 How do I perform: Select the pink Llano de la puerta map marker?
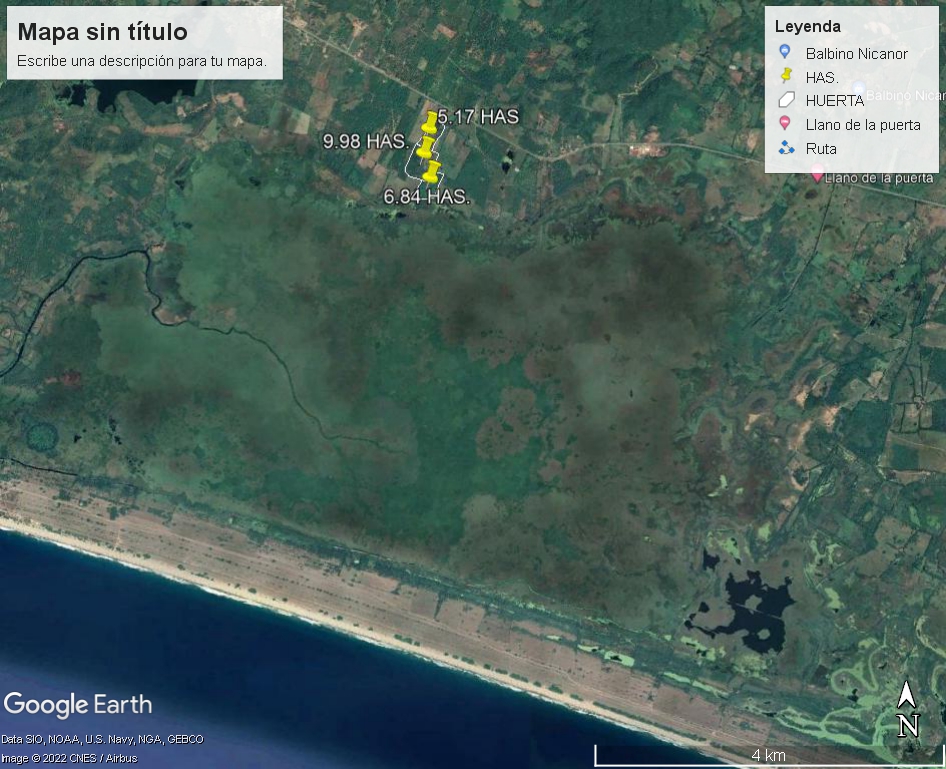817,174
